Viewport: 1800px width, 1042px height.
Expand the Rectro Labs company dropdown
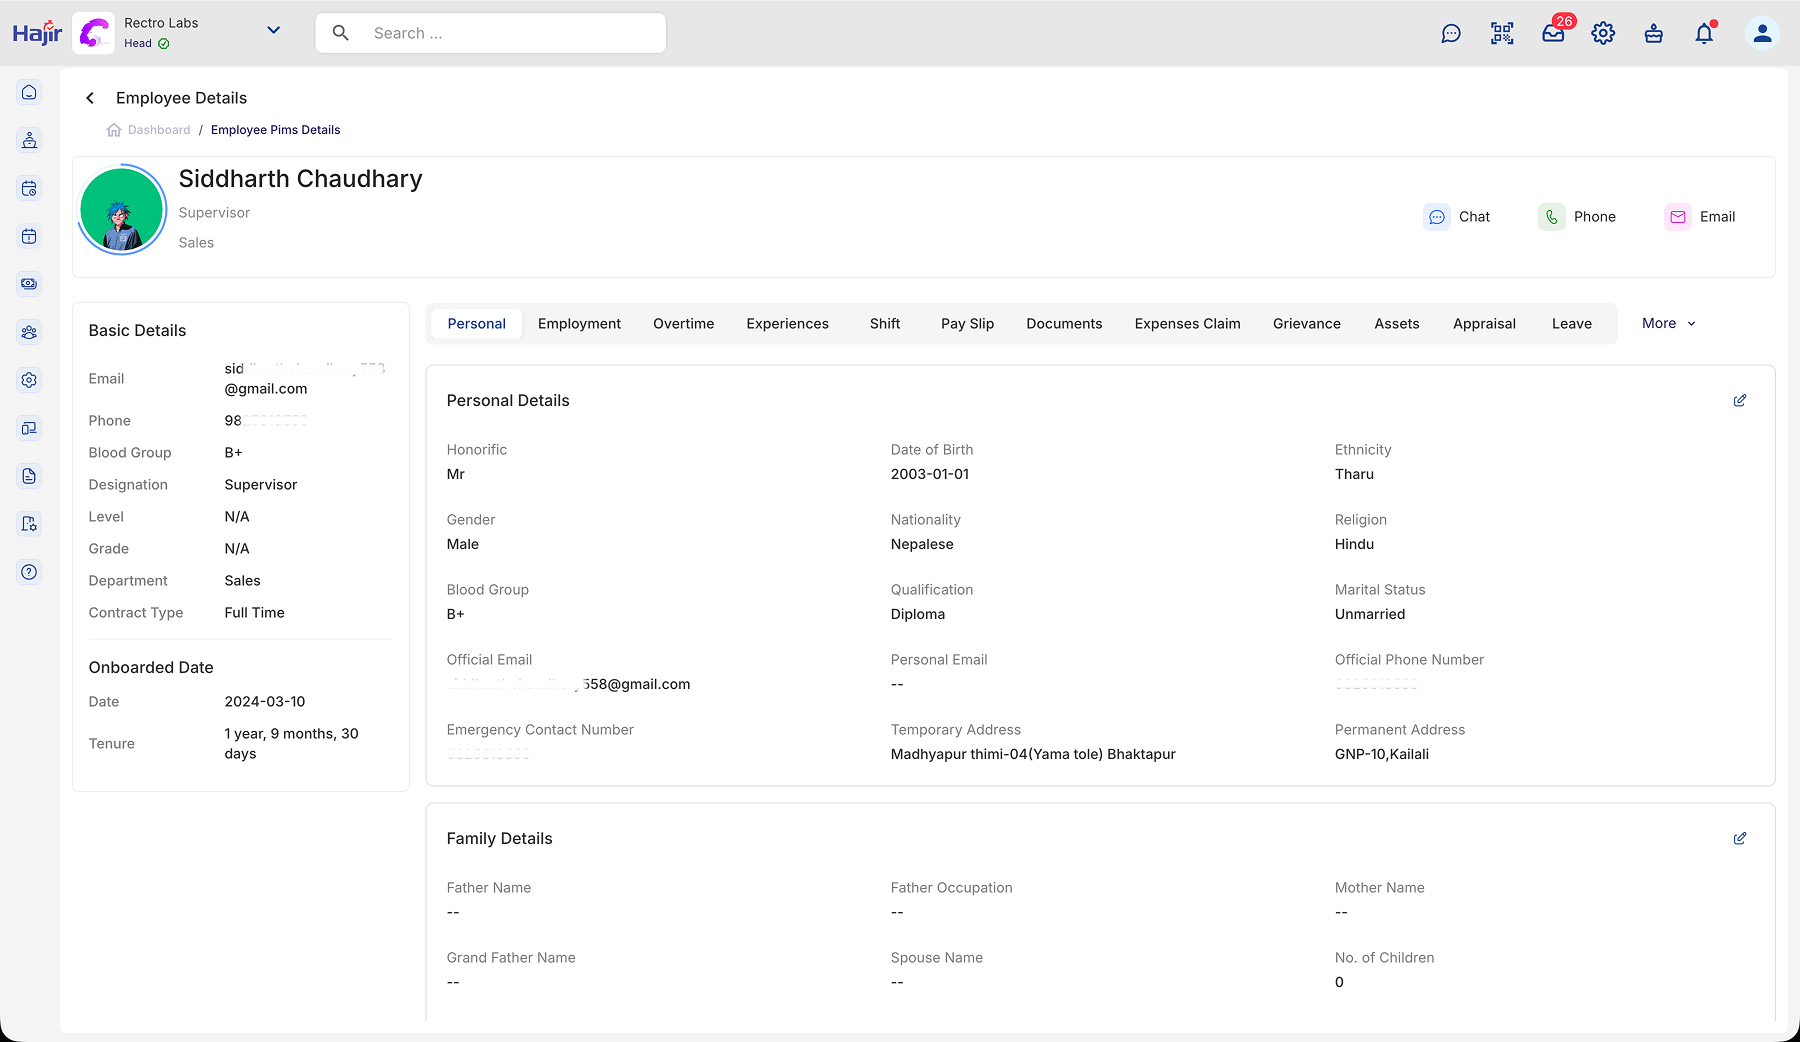273,31
